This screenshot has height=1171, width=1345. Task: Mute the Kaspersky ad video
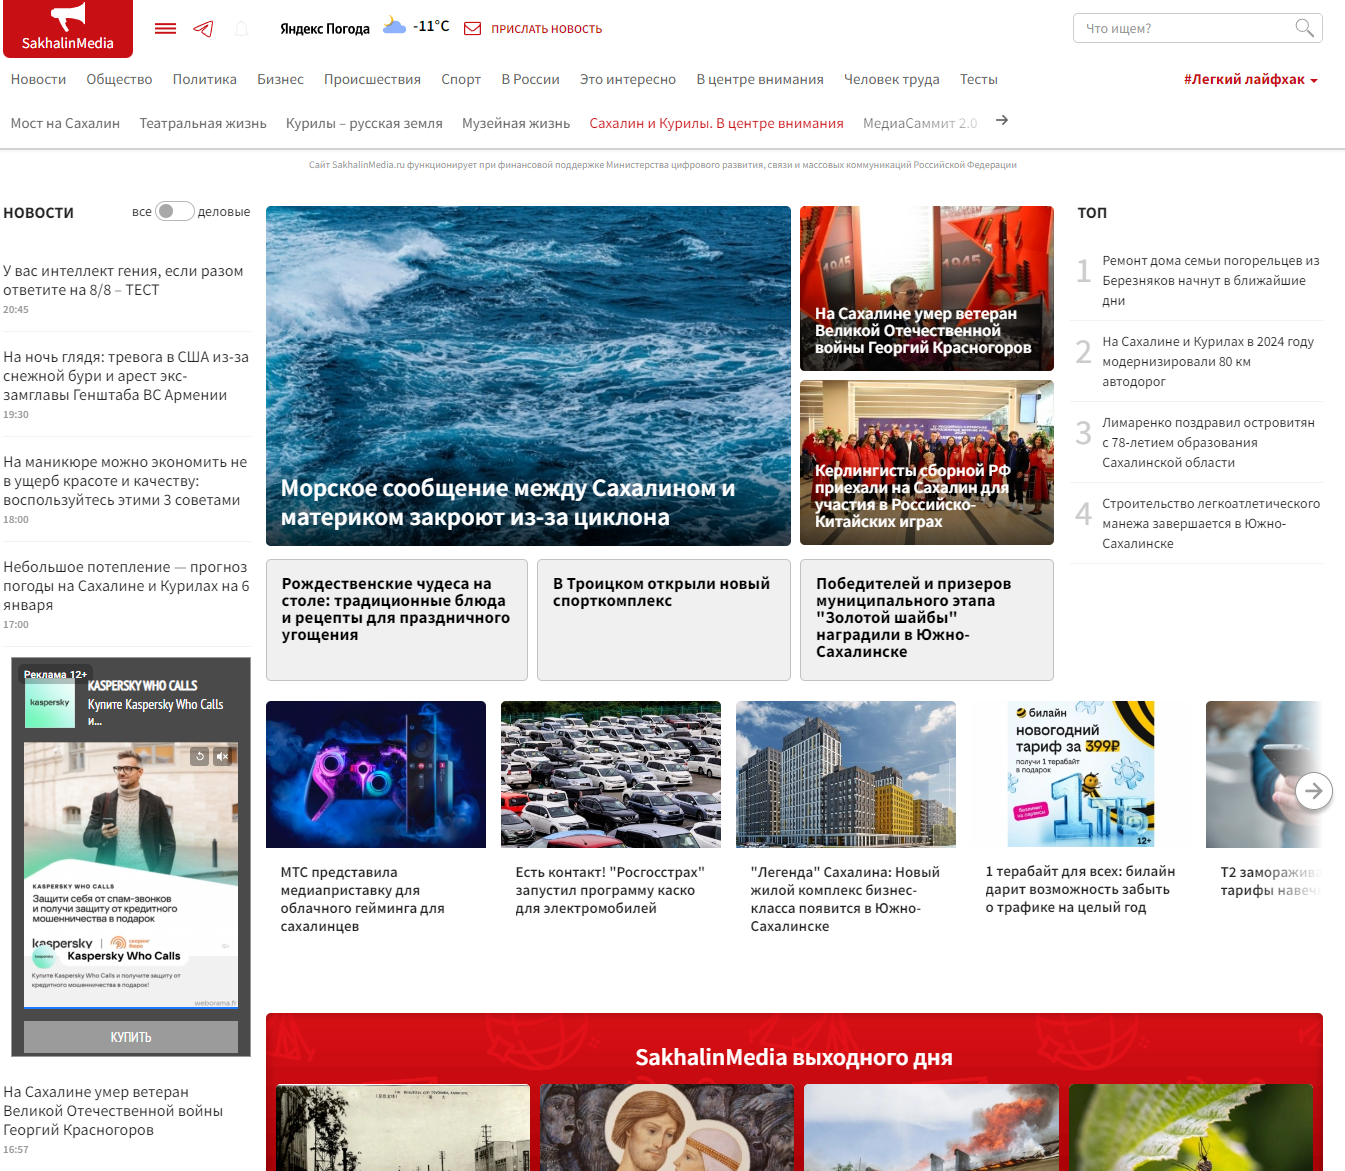point(223,756)
